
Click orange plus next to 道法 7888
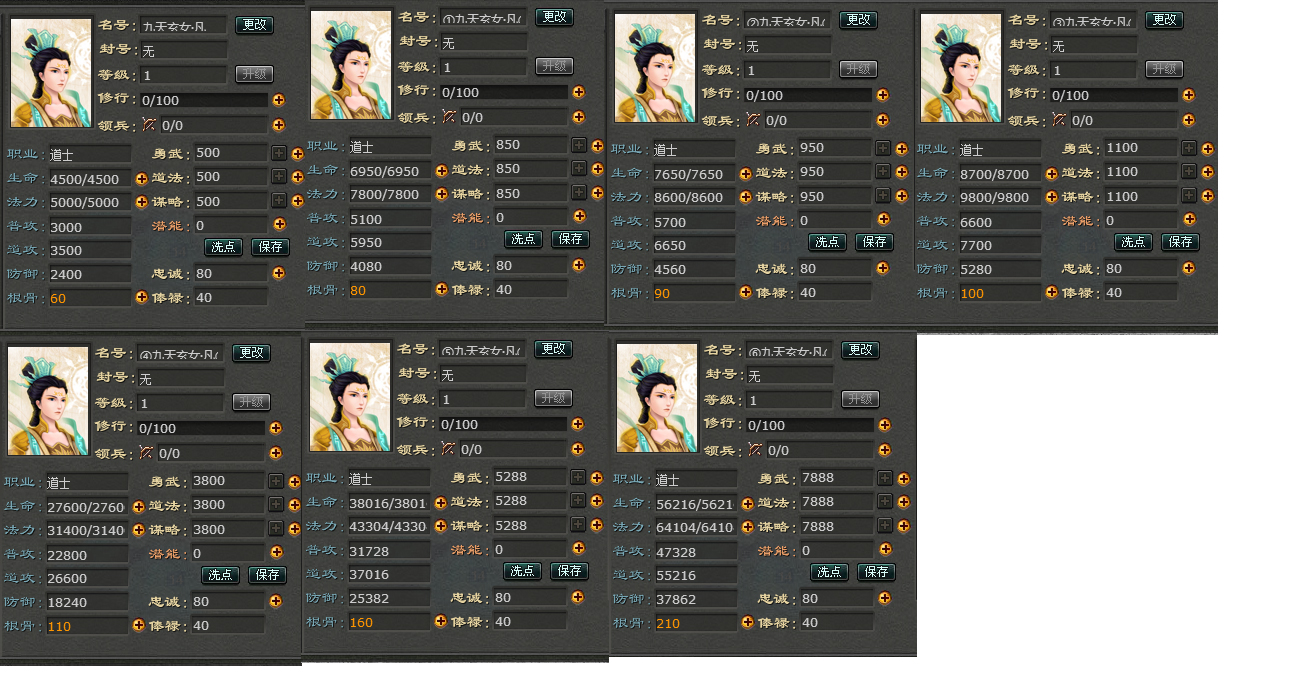[x=903, y=502]
